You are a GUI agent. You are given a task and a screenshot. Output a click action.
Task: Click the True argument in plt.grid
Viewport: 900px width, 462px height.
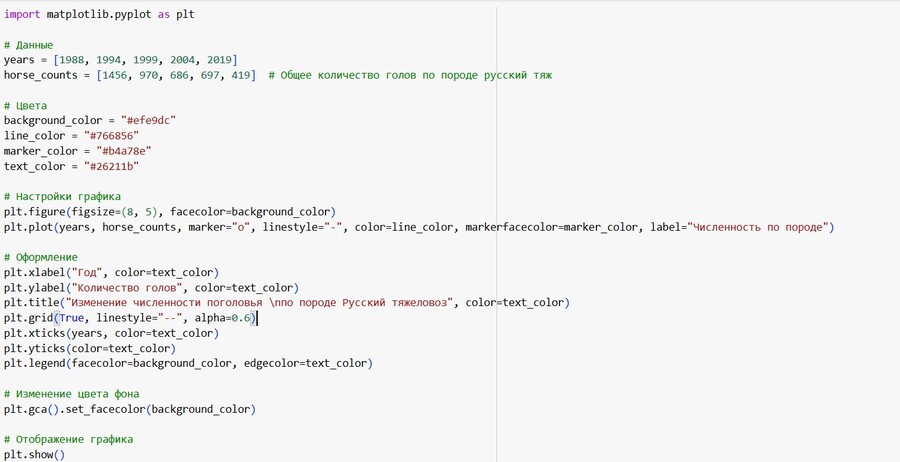[73, 318]
